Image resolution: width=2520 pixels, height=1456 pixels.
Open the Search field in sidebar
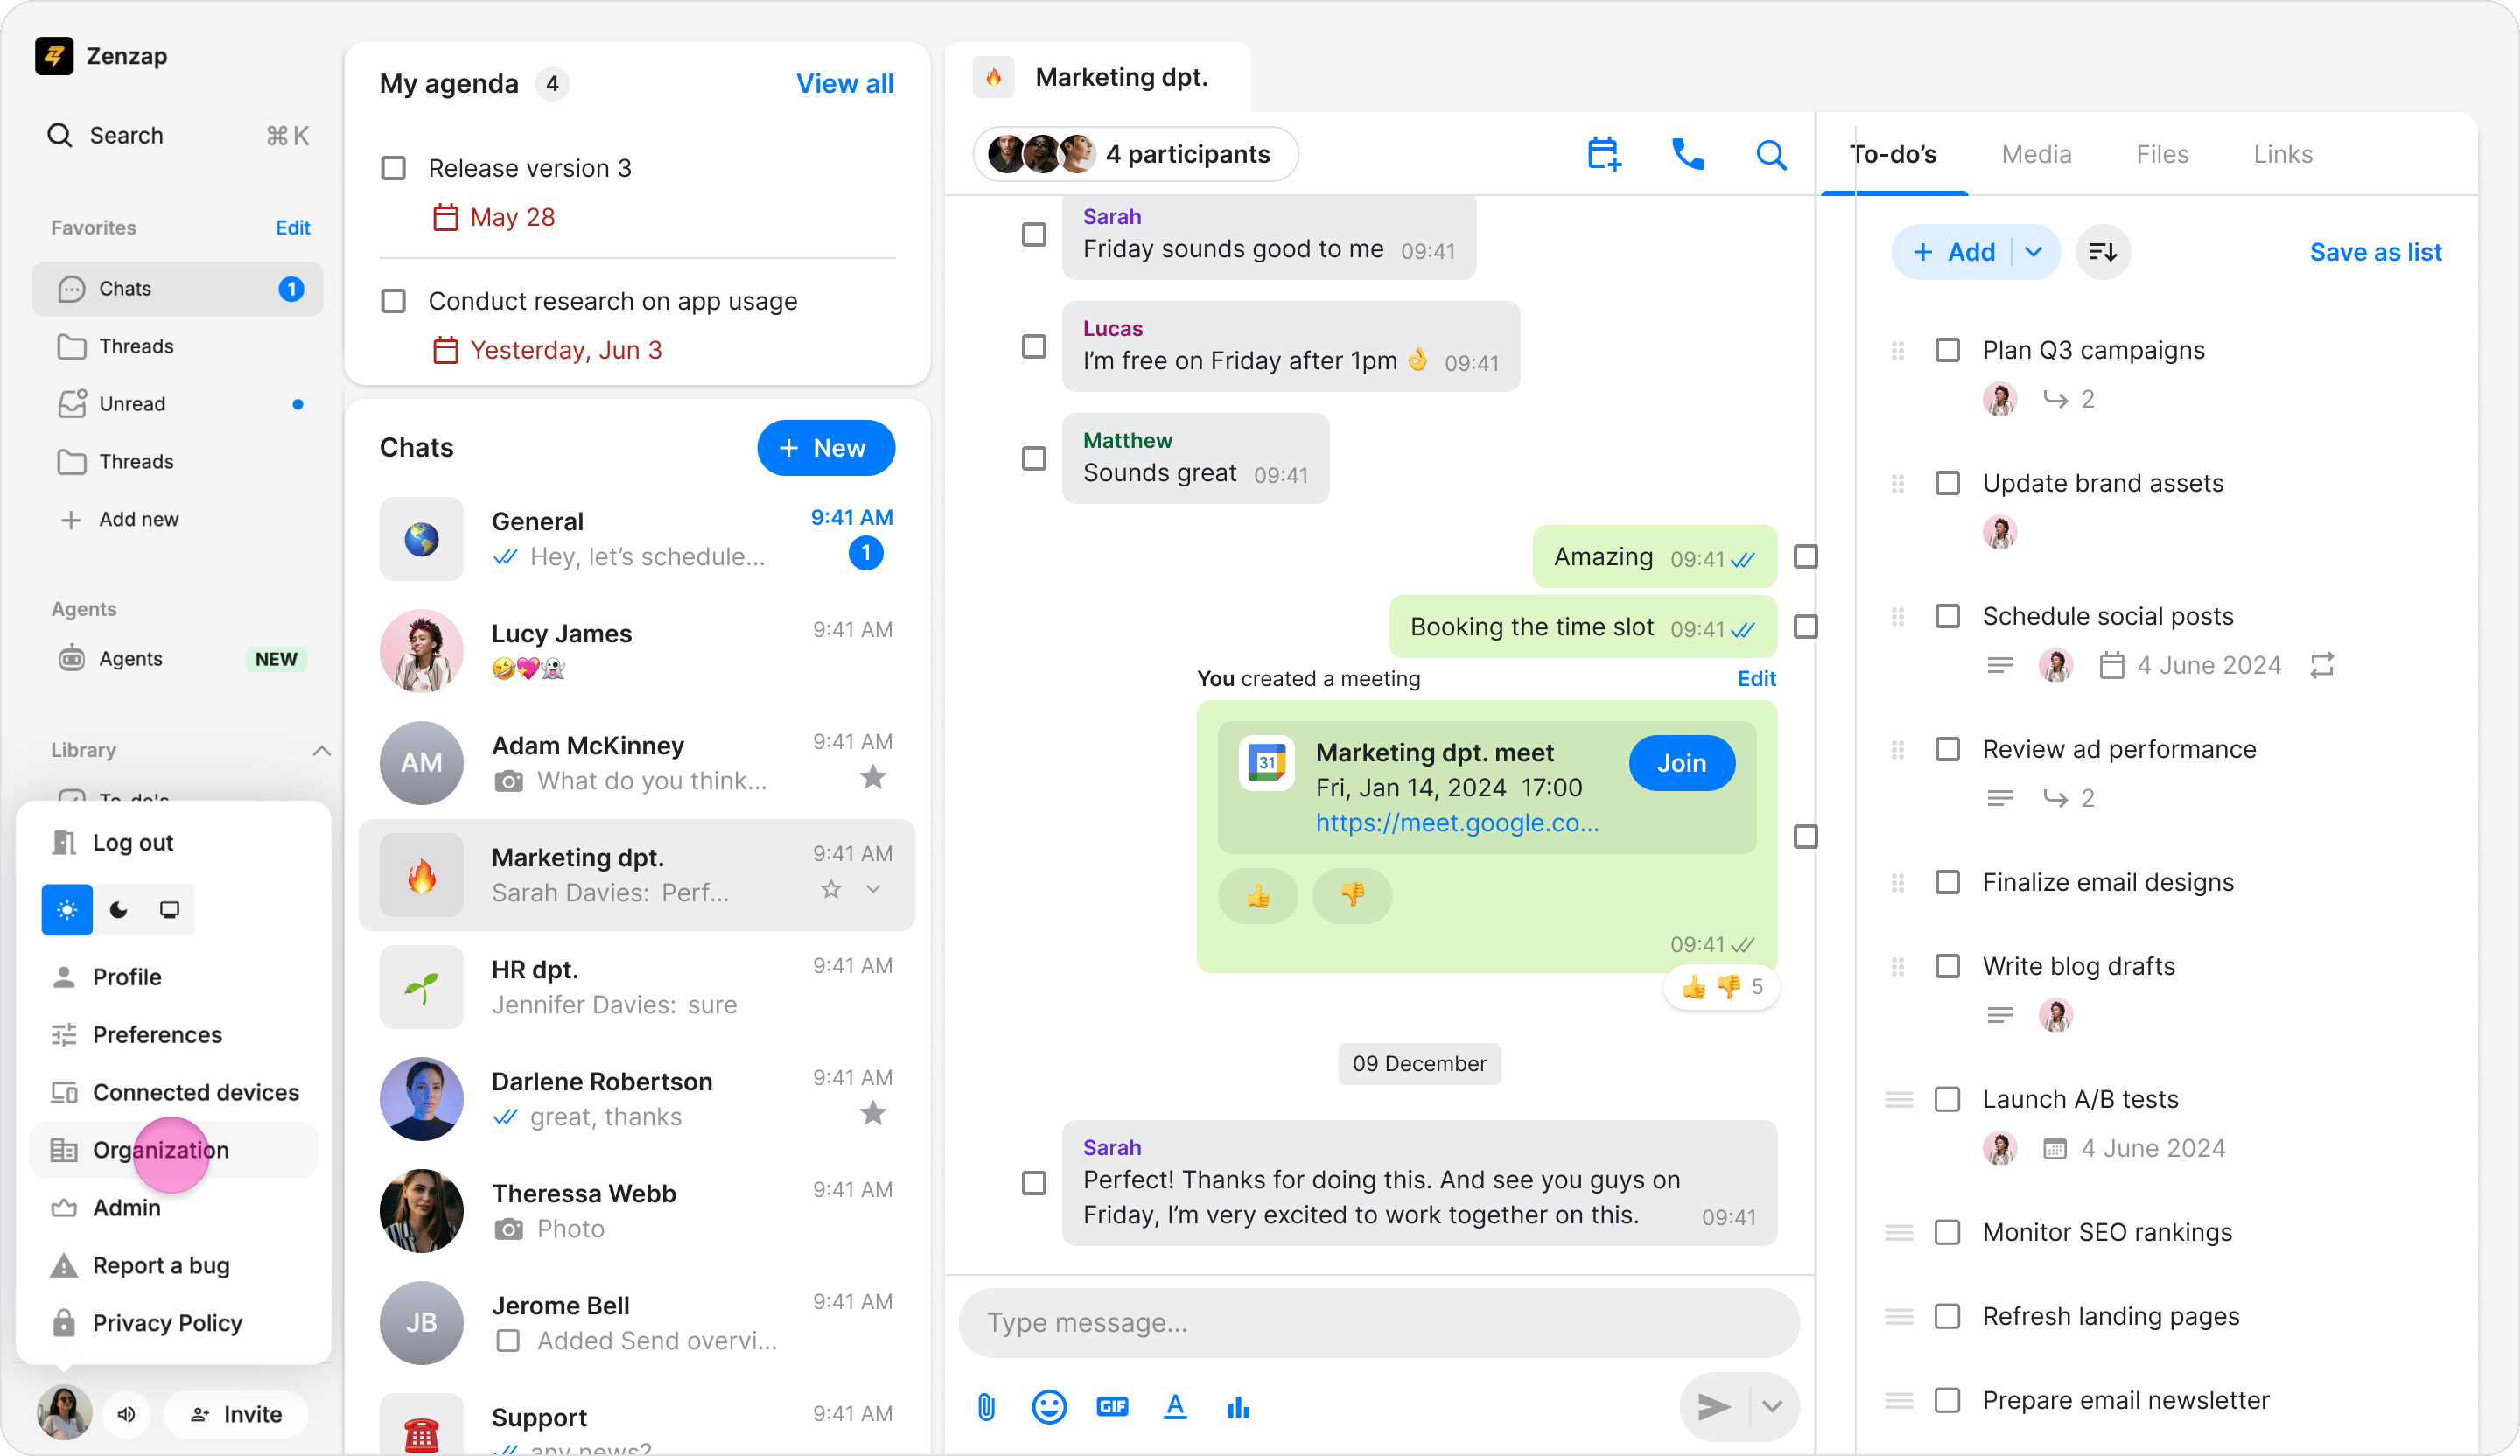click(178, 135)
